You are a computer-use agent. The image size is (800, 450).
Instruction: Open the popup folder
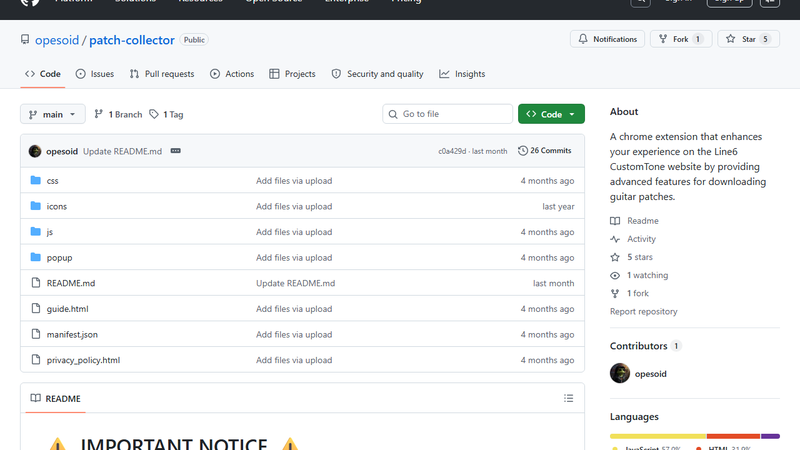[x=59, y=258]
